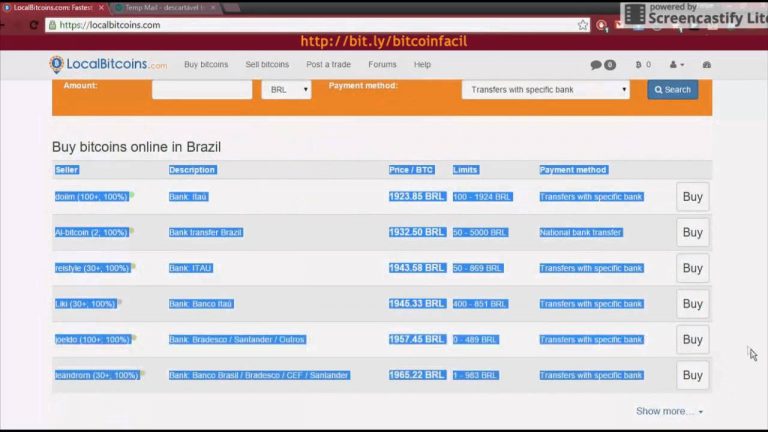
Task: Open the bitcoin wallet balance icon
Action: (x=643, y=65)
